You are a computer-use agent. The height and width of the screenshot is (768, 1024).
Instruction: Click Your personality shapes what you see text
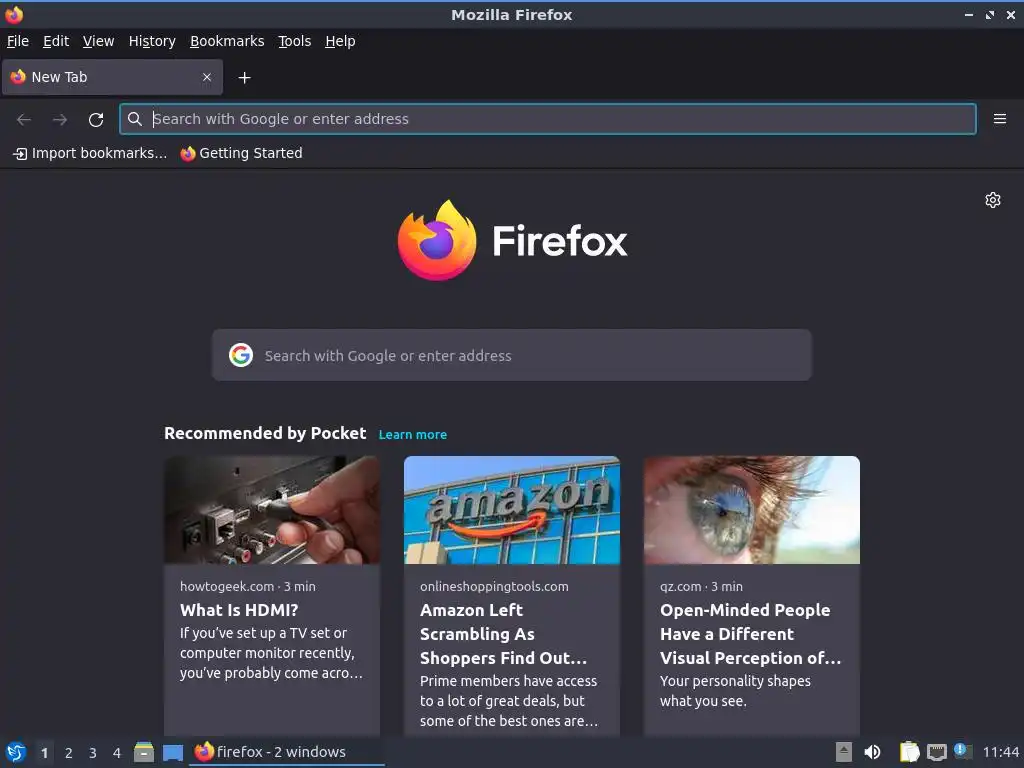coord(735,691)
